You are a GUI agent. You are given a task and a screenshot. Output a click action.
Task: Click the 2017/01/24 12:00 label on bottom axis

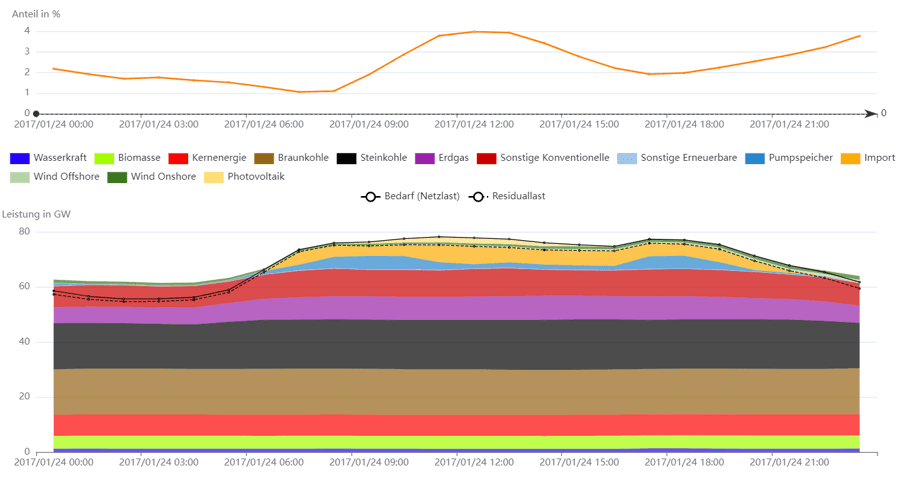click(476, 464)
